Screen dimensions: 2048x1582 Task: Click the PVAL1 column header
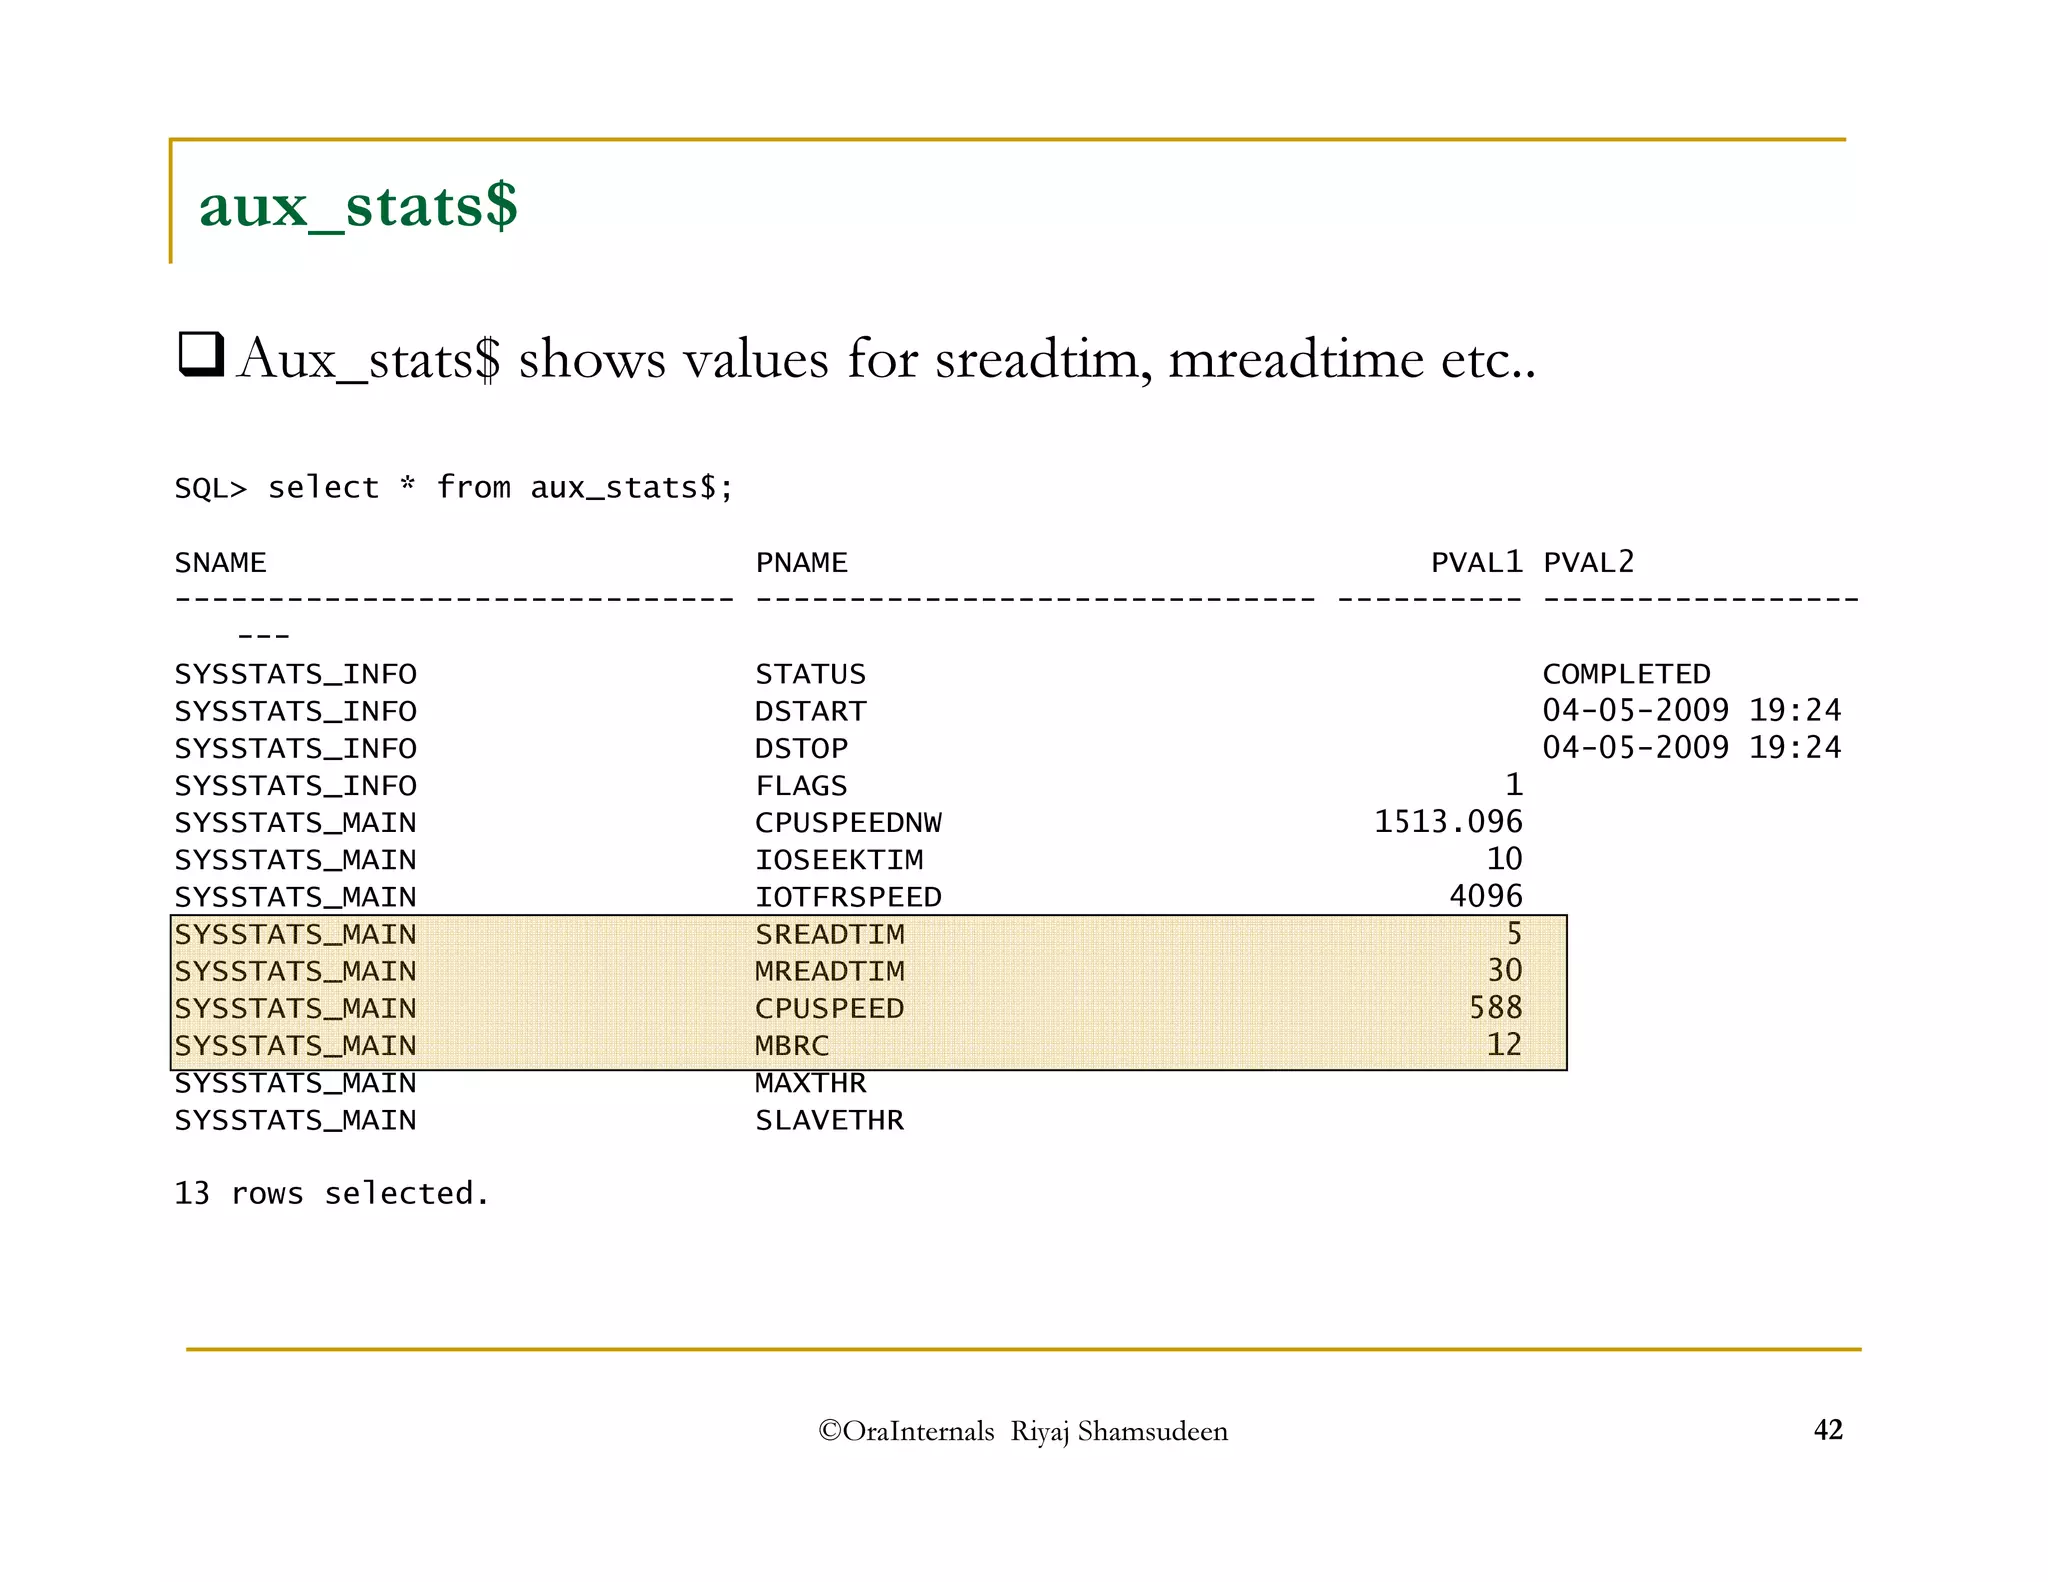tap(1477, 562)
